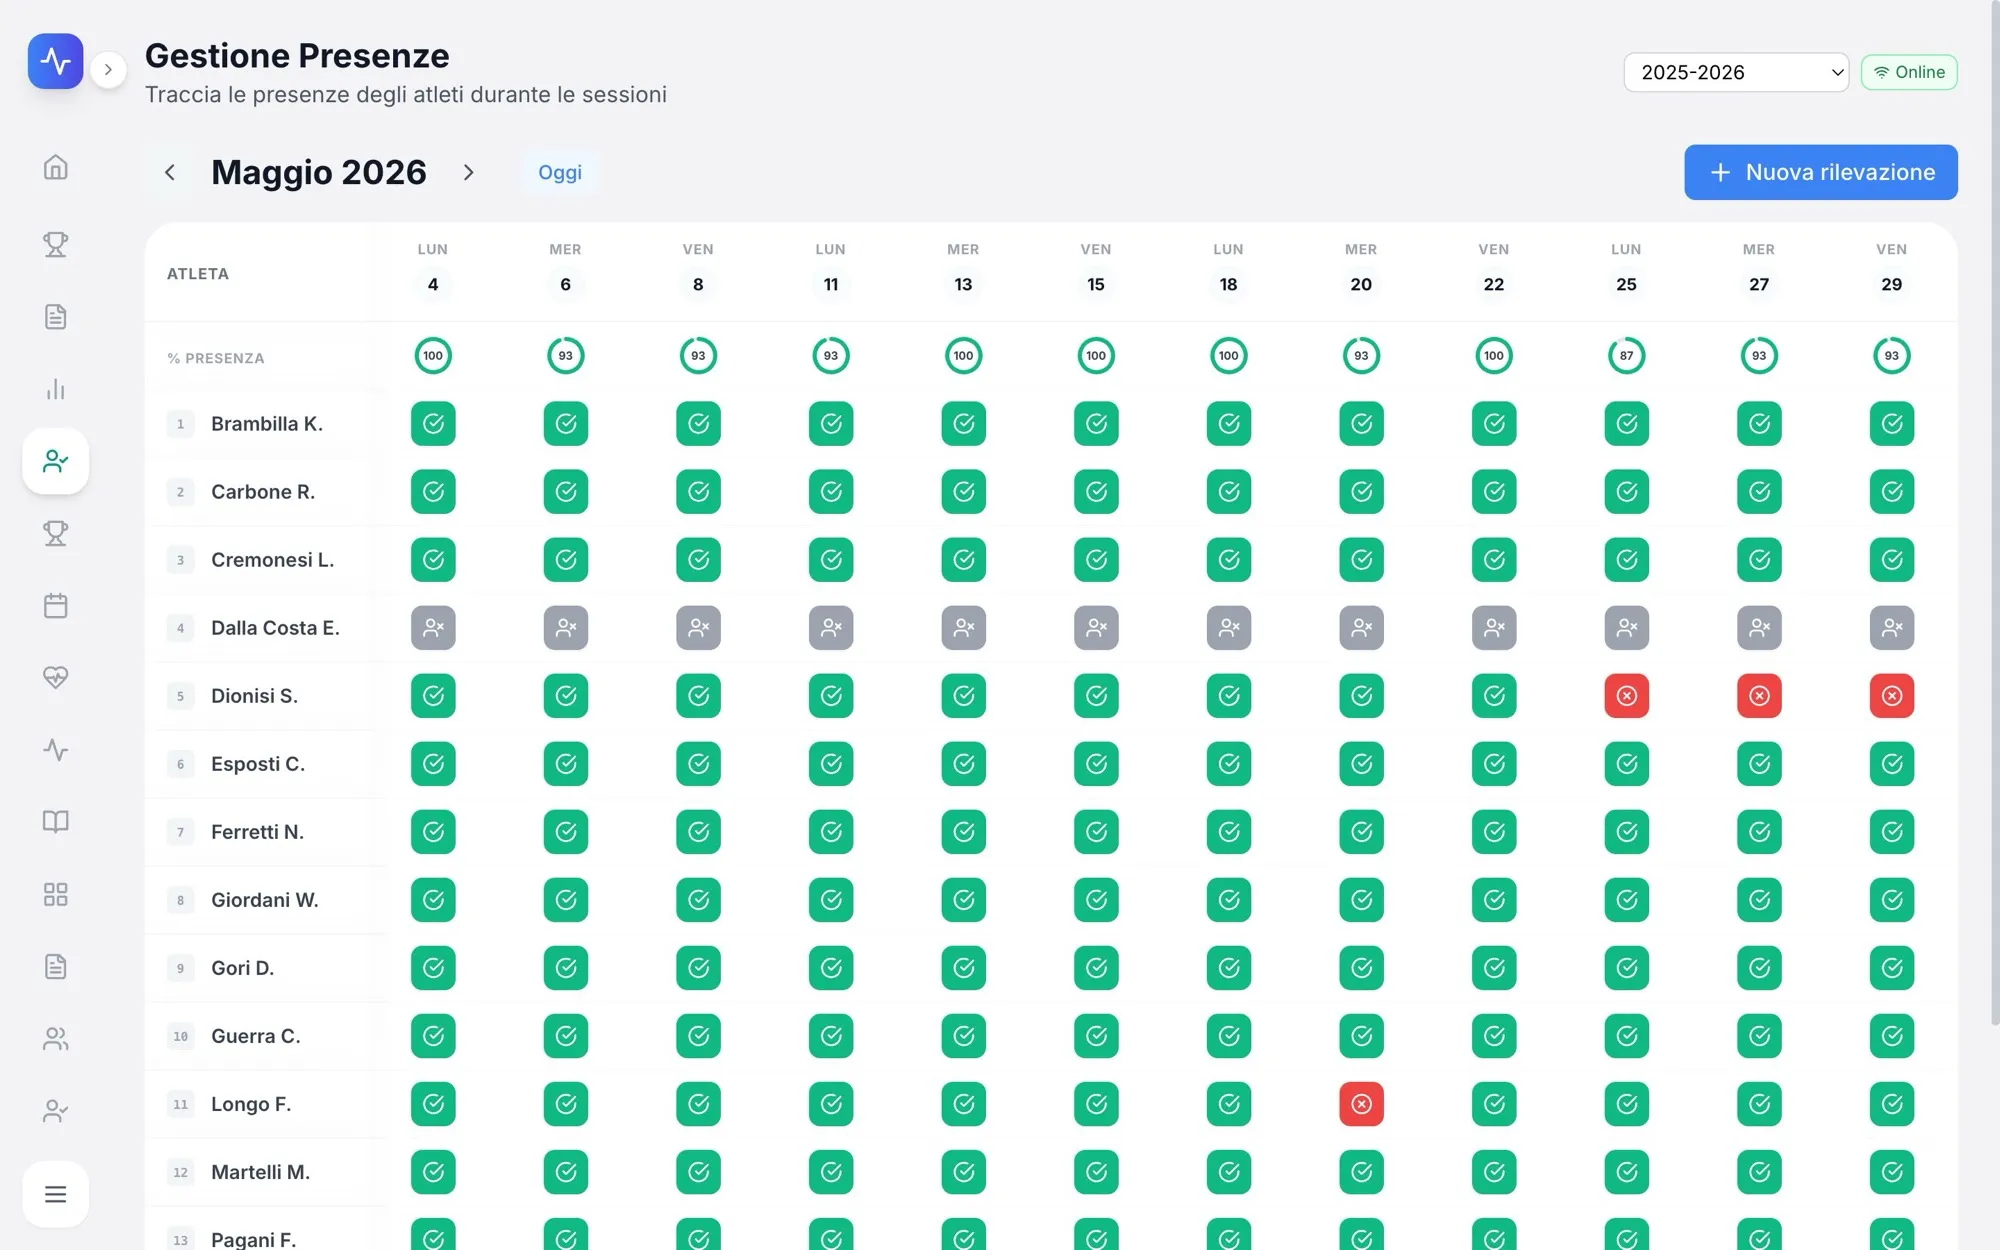Toggle Longo F. absent mark on day 20
Screen dimensions: 2000x1250
[x=1362, y=1104]
